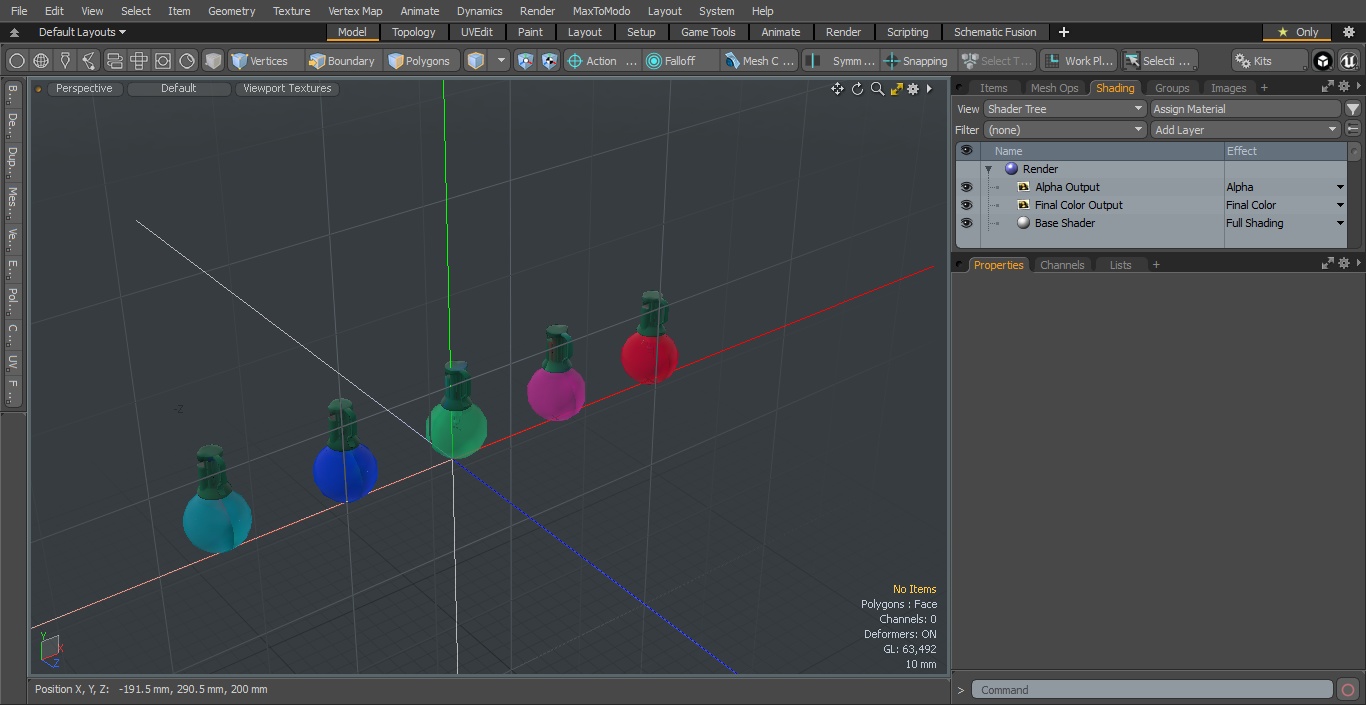The image size is (1366, 705).
Task: Click the gray cube icon left of Vertices
Action: 213,61
